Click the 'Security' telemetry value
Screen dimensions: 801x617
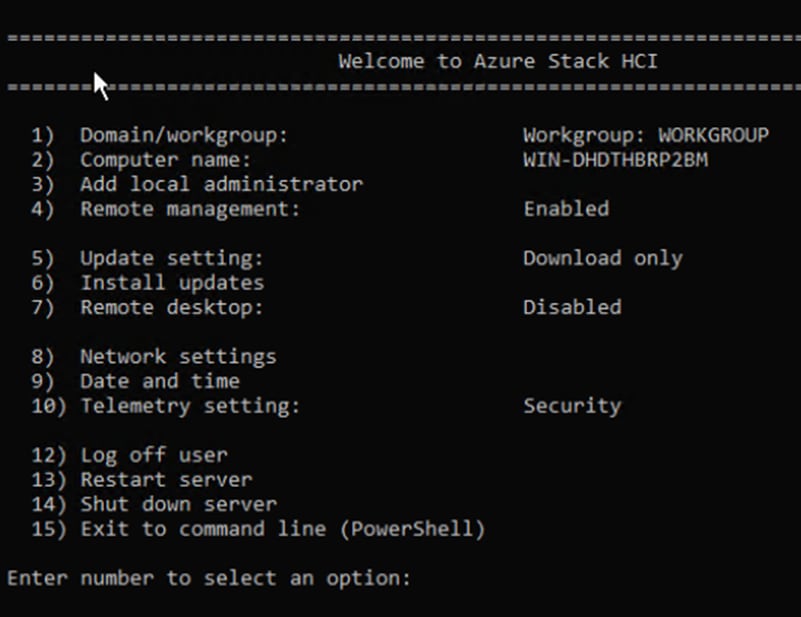point(572,406)
